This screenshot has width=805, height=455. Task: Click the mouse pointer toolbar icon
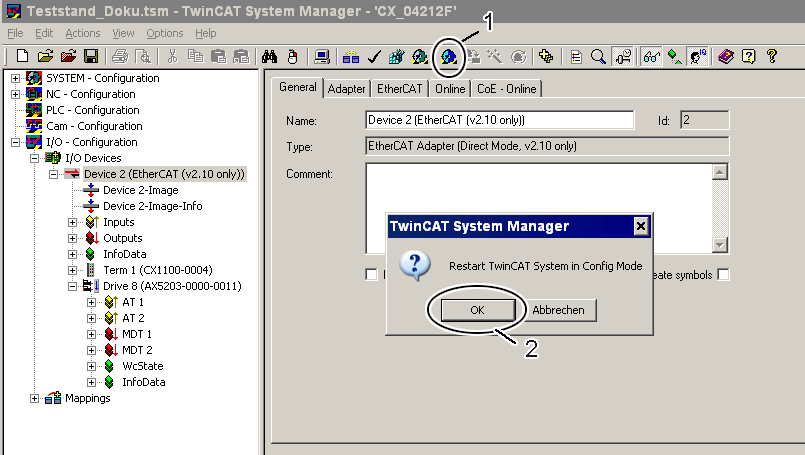tap(293, 56)
